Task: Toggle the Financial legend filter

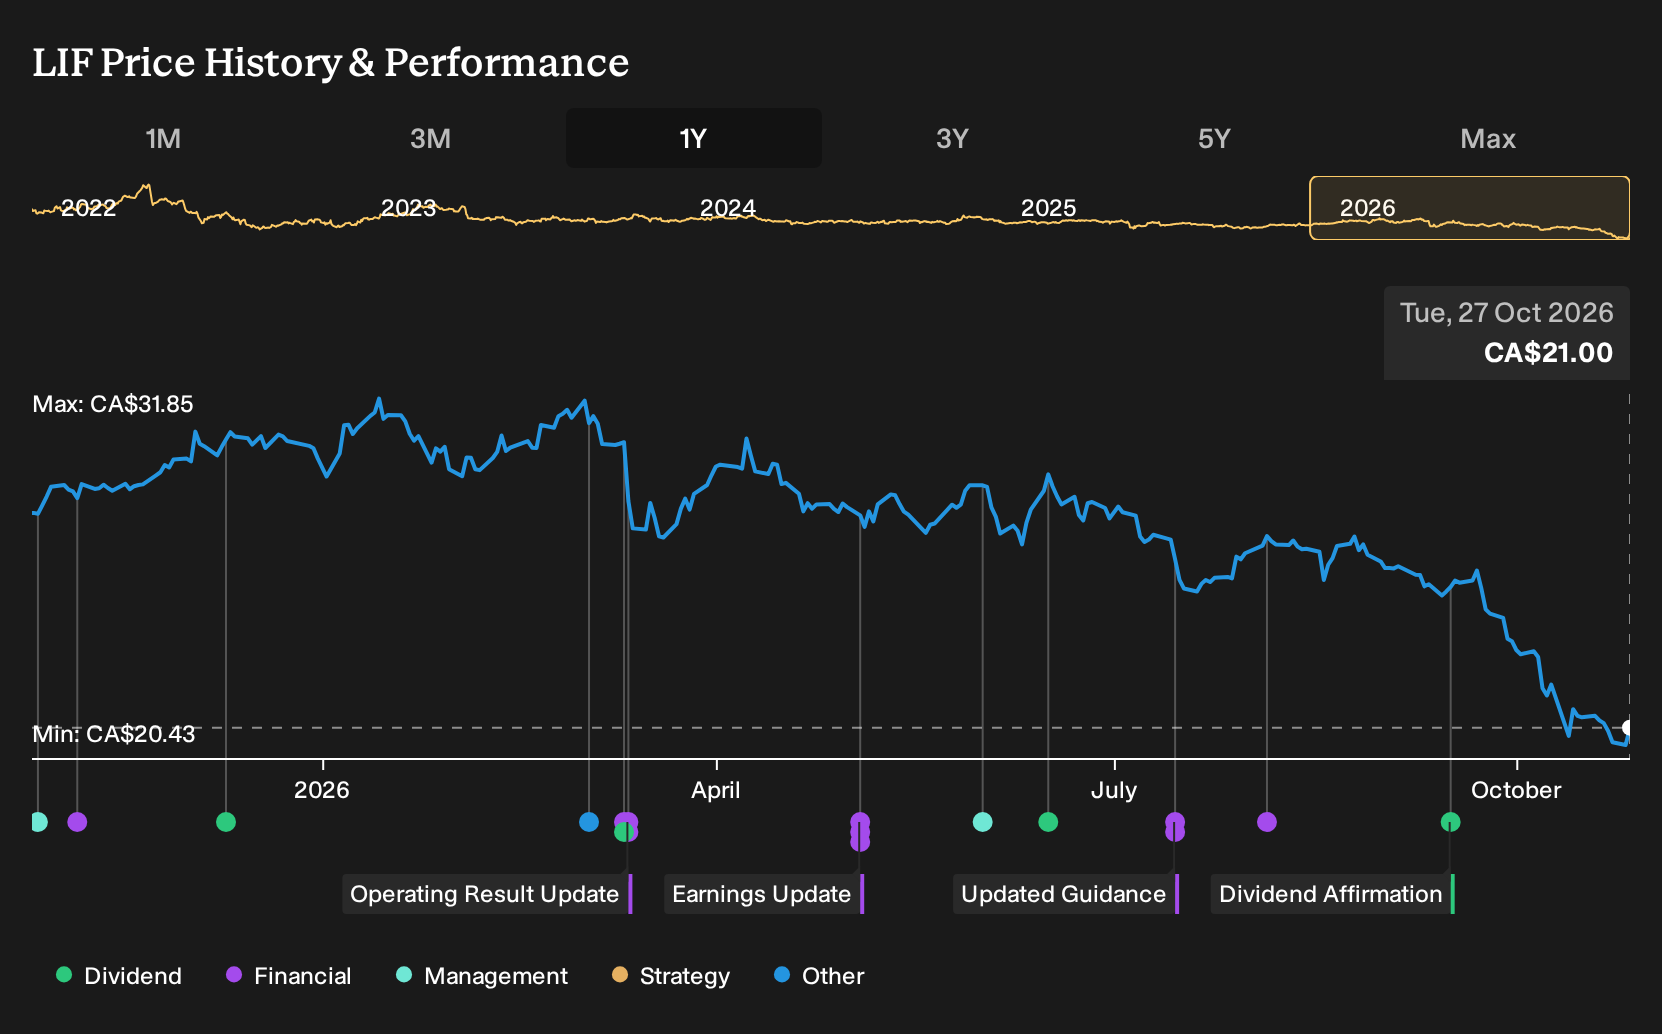Action: pyautogui.click(x=289, y=976)
